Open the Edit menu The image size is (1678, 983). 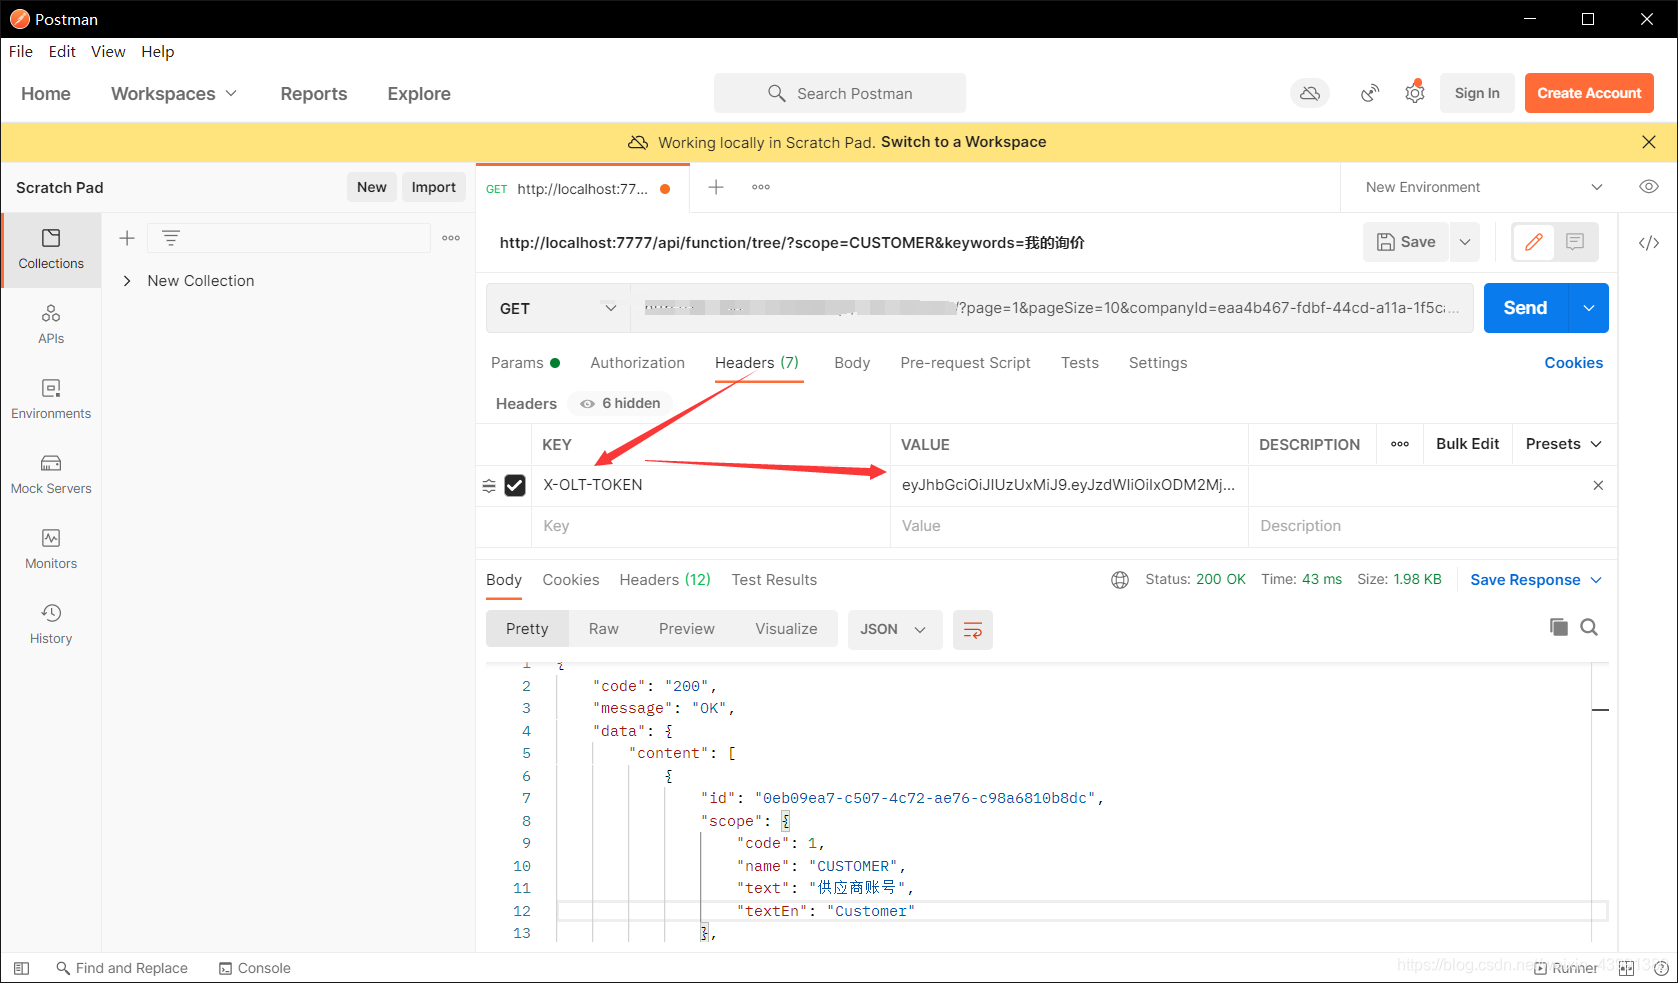coord(62,52)
